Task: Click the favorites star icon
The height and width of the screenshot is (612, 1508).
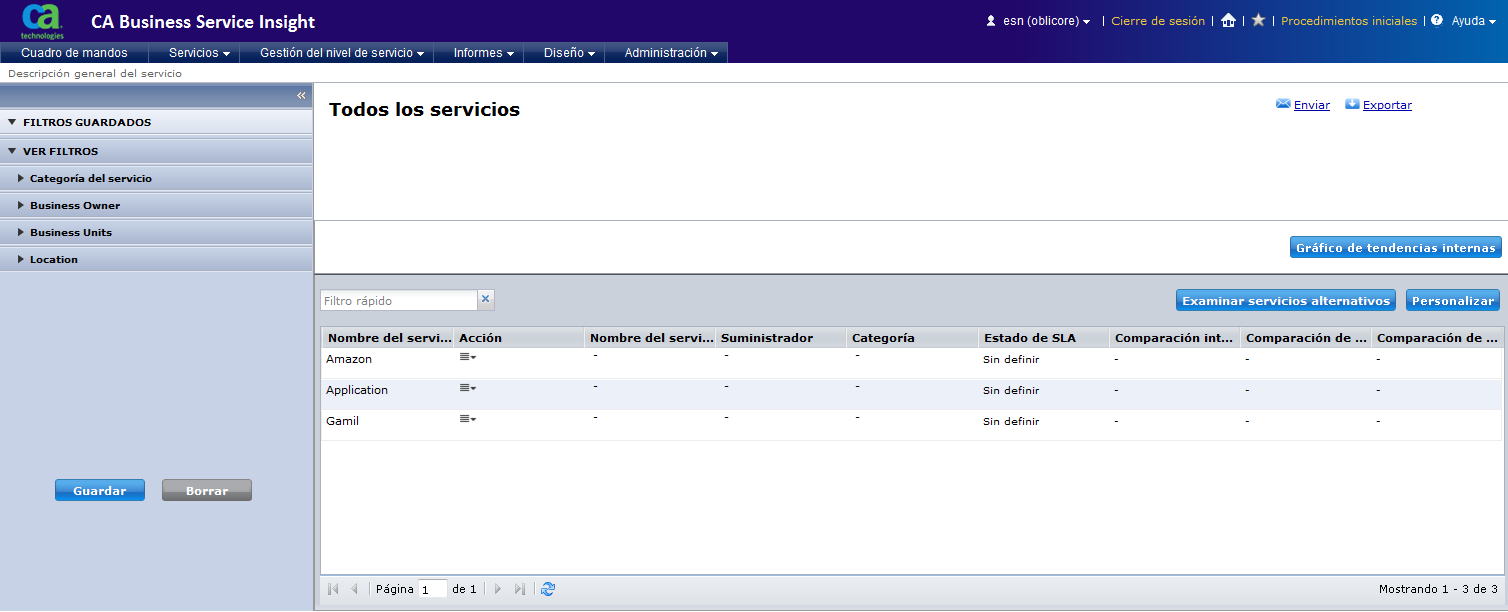Action: [x=1258, y=21]
